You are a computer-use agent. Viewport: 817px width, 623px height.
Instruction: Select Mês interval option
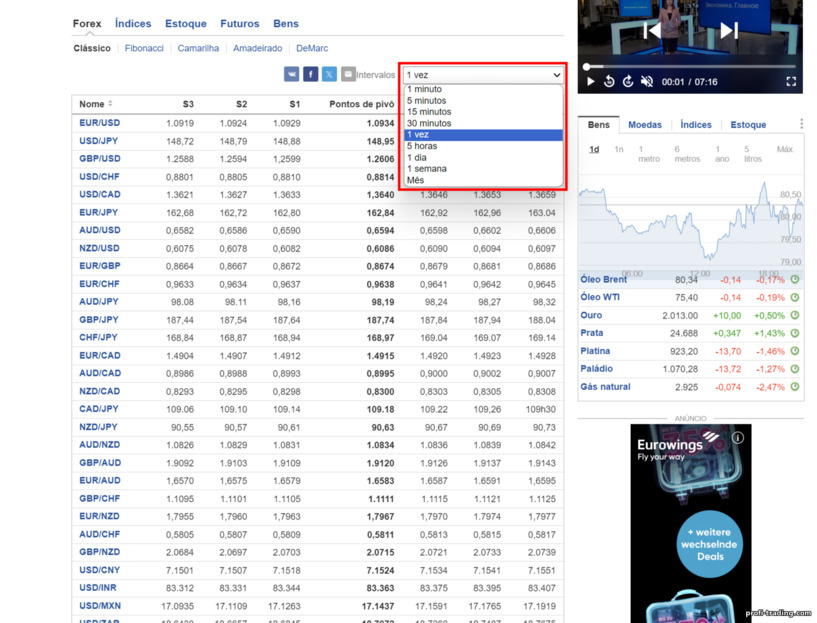484,180
